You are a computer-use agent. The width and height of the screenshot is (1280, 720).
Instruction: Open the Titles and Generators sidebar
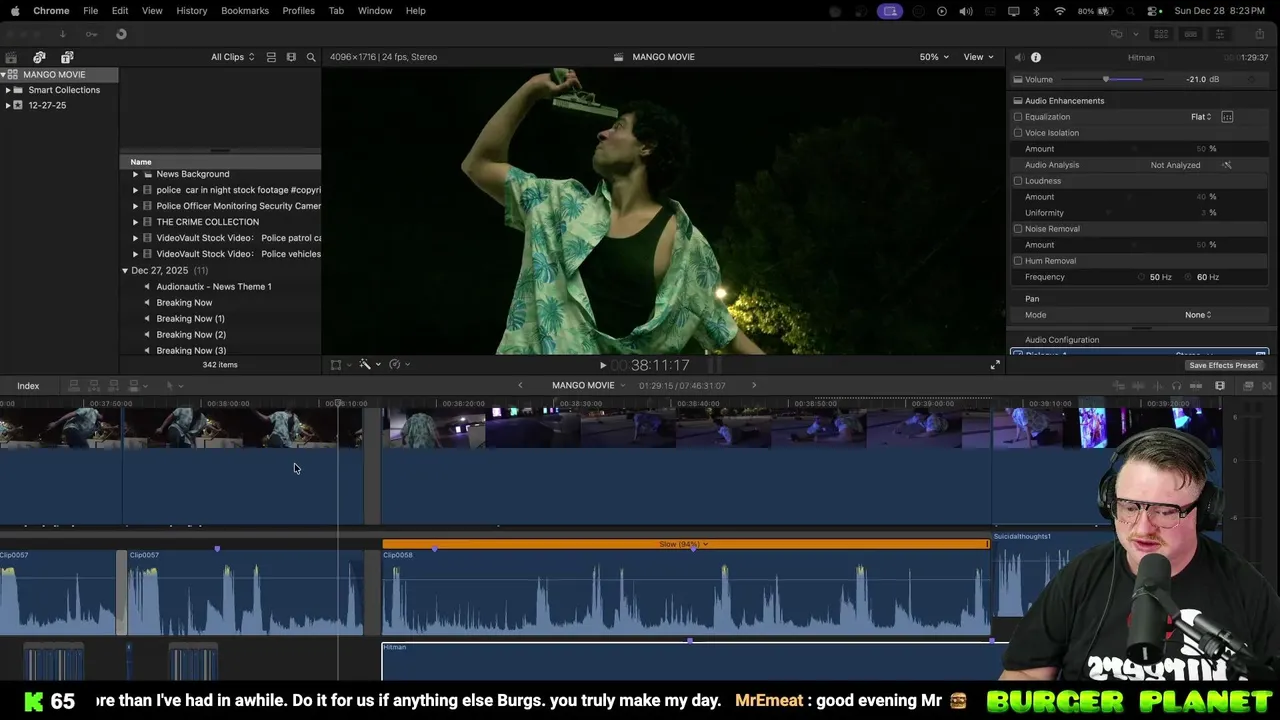pyautogui.click(x=67, y=57)
